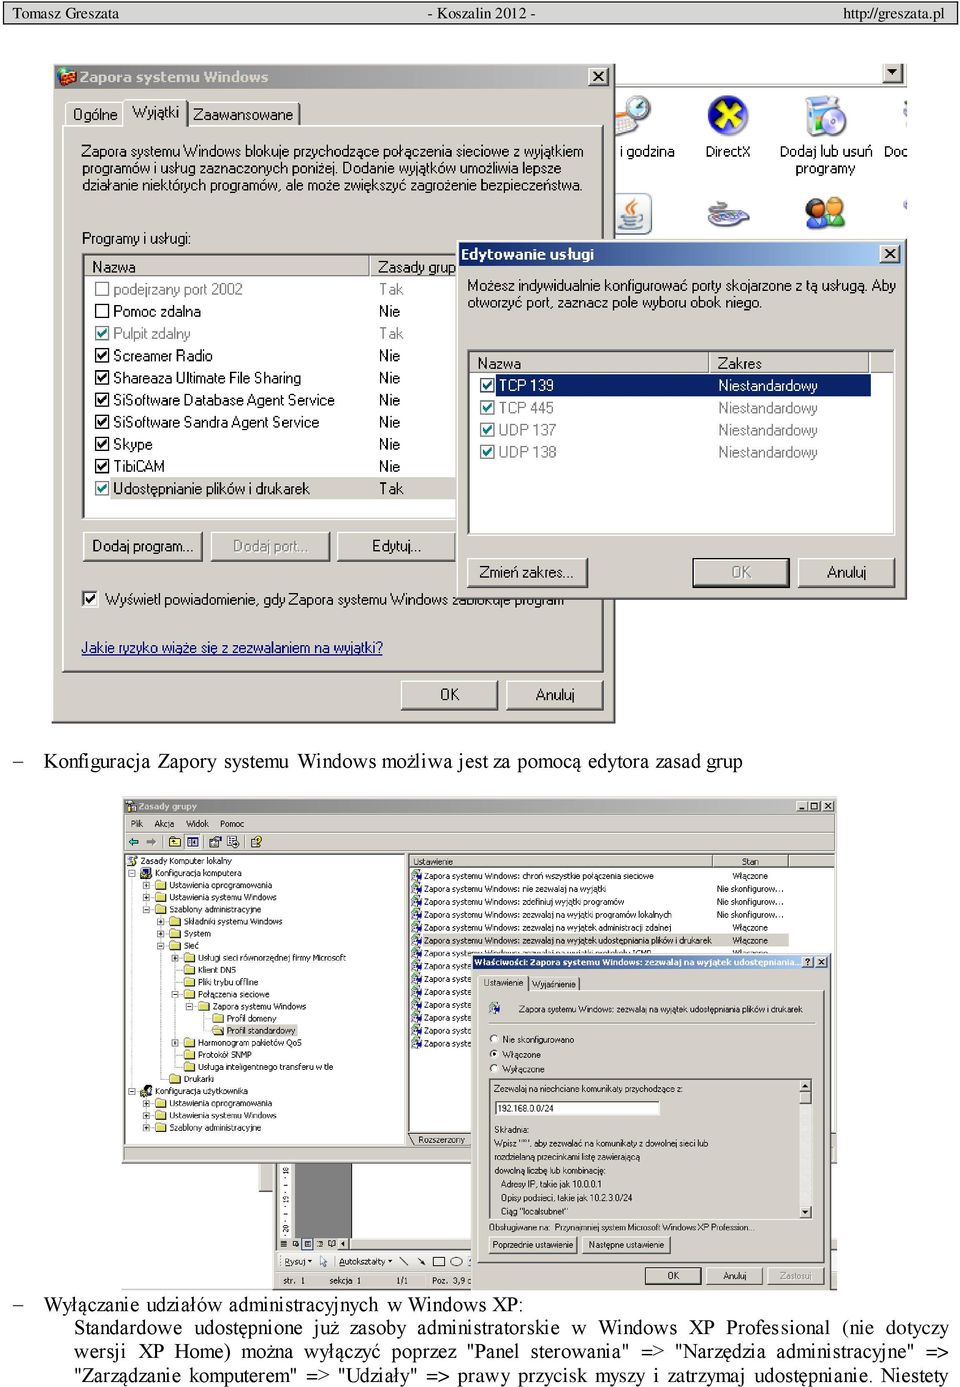This screenshot has height=1387, width=960.
Task: Select the ellipse drawing tool in bottom toolbar
Action: coord(456,1262)
